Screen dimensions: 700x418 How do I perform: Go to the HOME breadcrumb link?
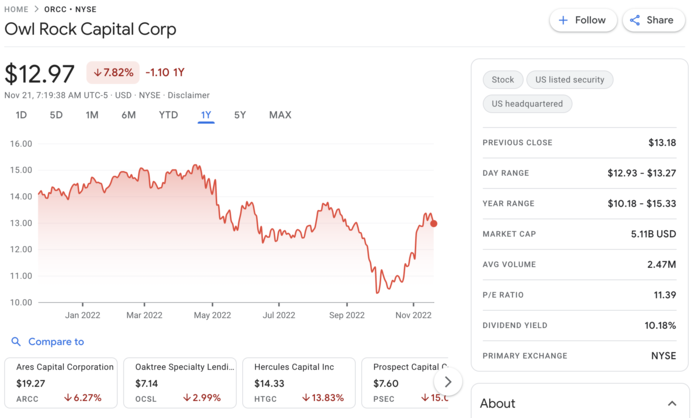point(16,9)
